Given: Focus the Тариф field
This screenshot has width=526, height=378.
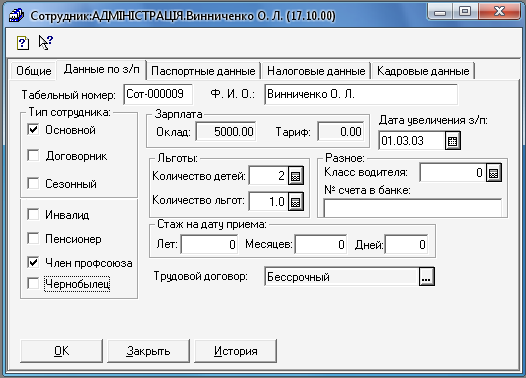Looking at the screenshot, I should [341, 131].
